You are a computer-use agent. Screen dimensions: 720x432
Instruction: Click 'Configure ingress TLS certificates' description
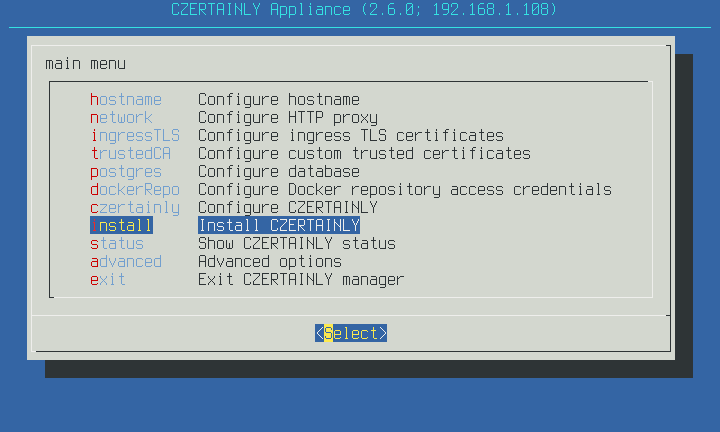point(351,135)
